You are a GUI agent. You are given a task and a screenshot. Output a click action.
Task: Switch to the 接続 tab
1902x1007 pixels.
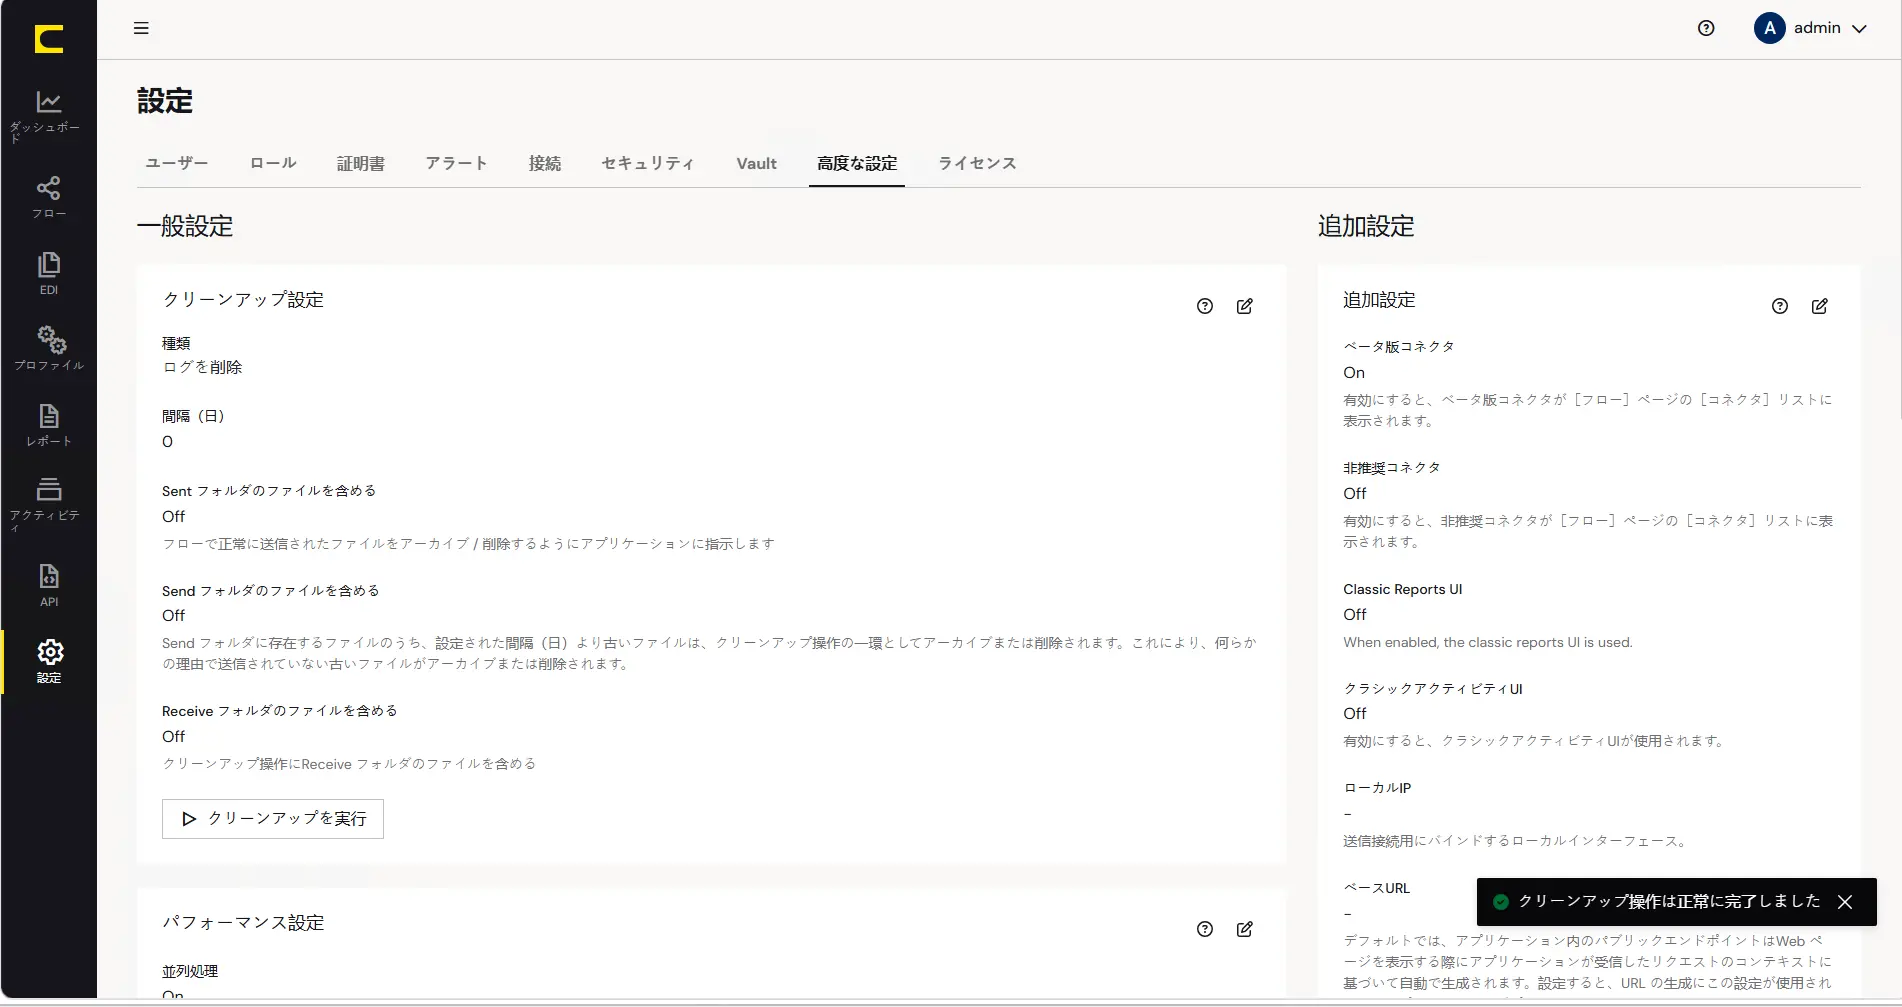545,163
